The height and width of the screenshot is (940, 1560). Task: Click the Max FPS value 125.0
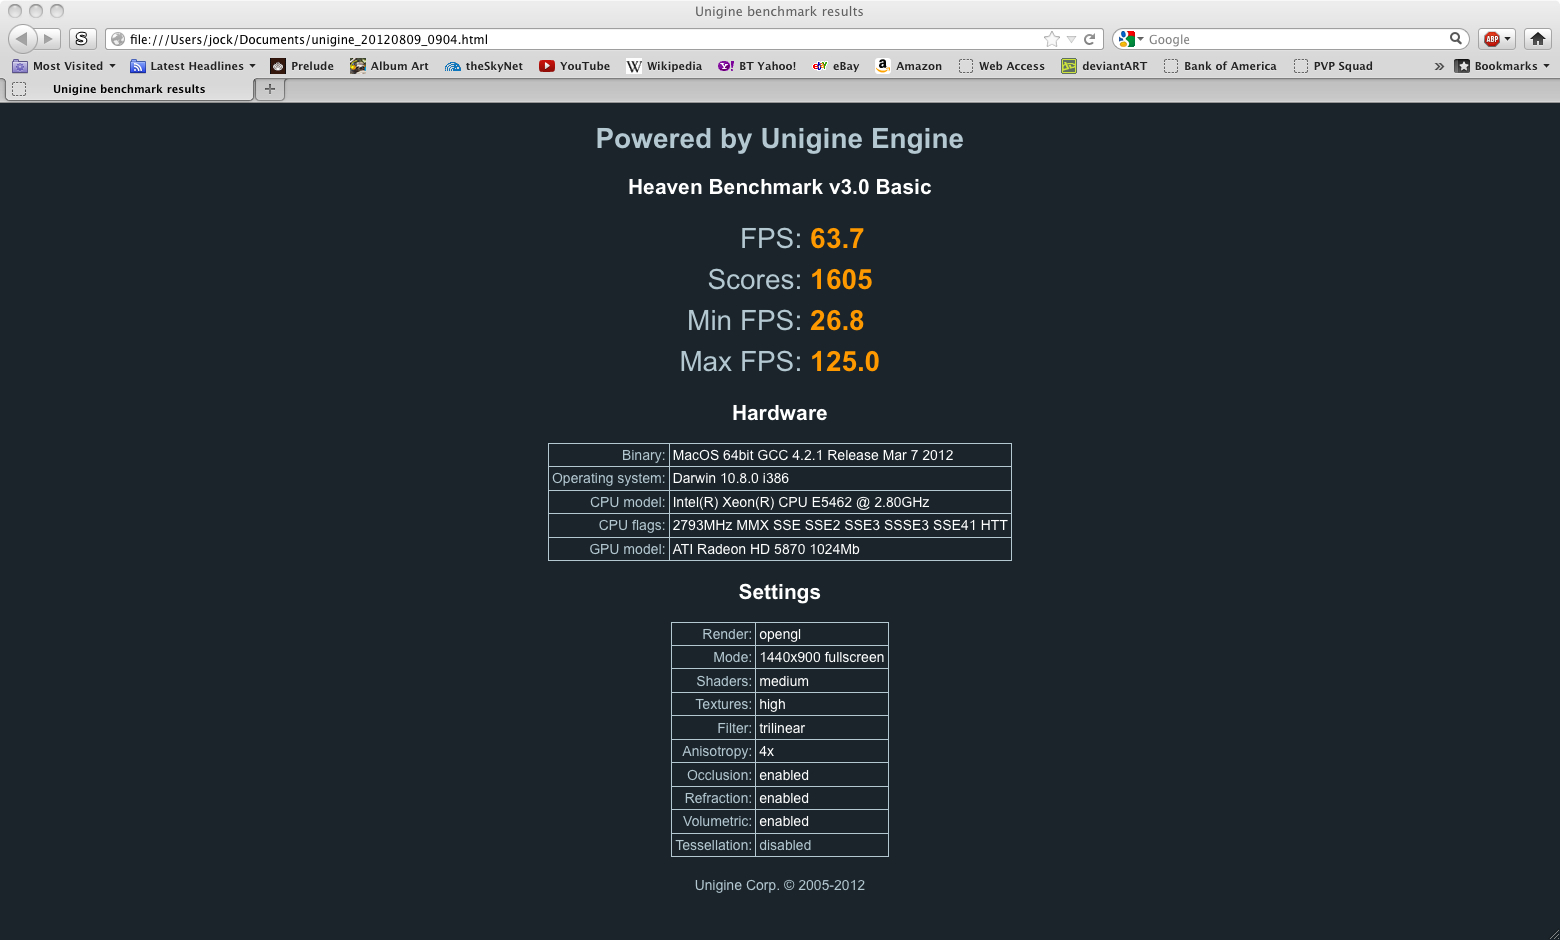click(845, 362)
